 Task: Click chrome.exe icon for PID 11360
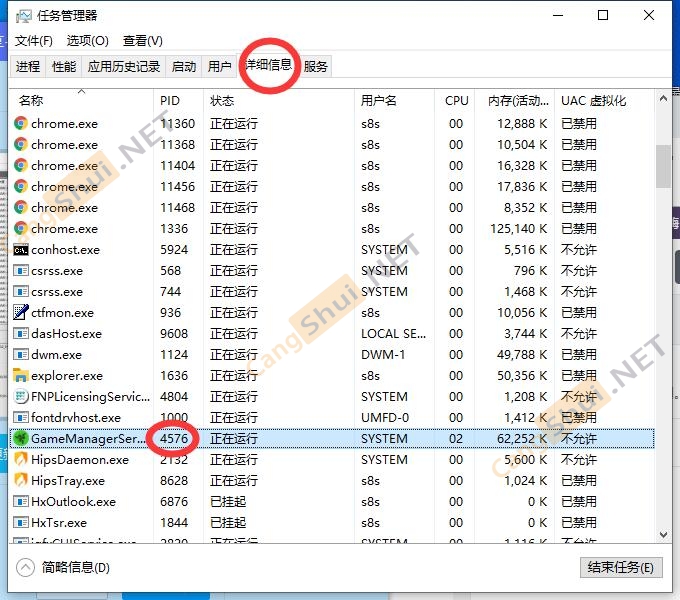point(21,124)
